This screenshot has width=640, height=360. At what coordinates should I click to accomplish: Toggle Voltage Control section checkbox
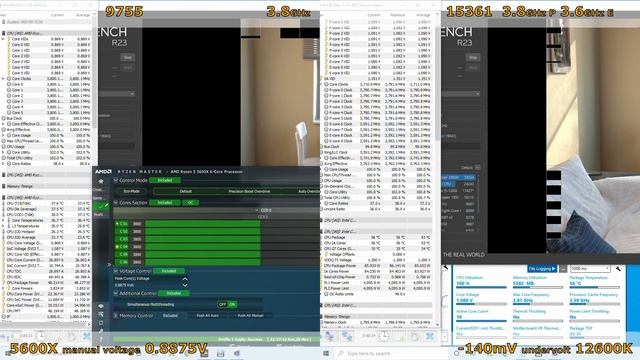point(116,271)
